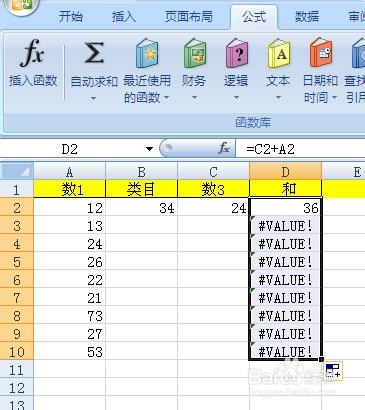Click the formula bar showing =C2+A2
The image size is (365, 410).
(x=300, y=149)
